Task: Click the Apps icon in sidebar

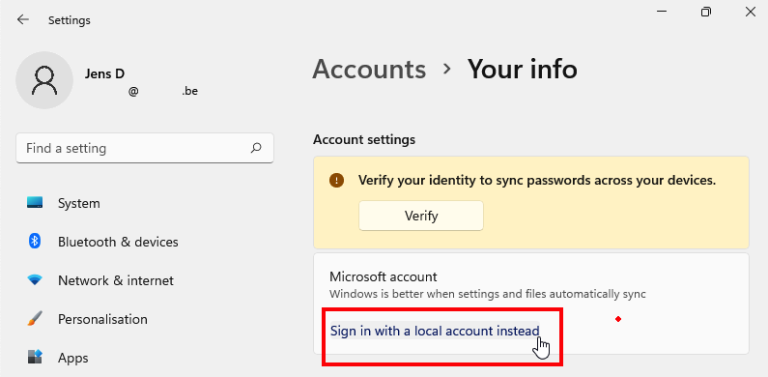Action: point(35,357)
